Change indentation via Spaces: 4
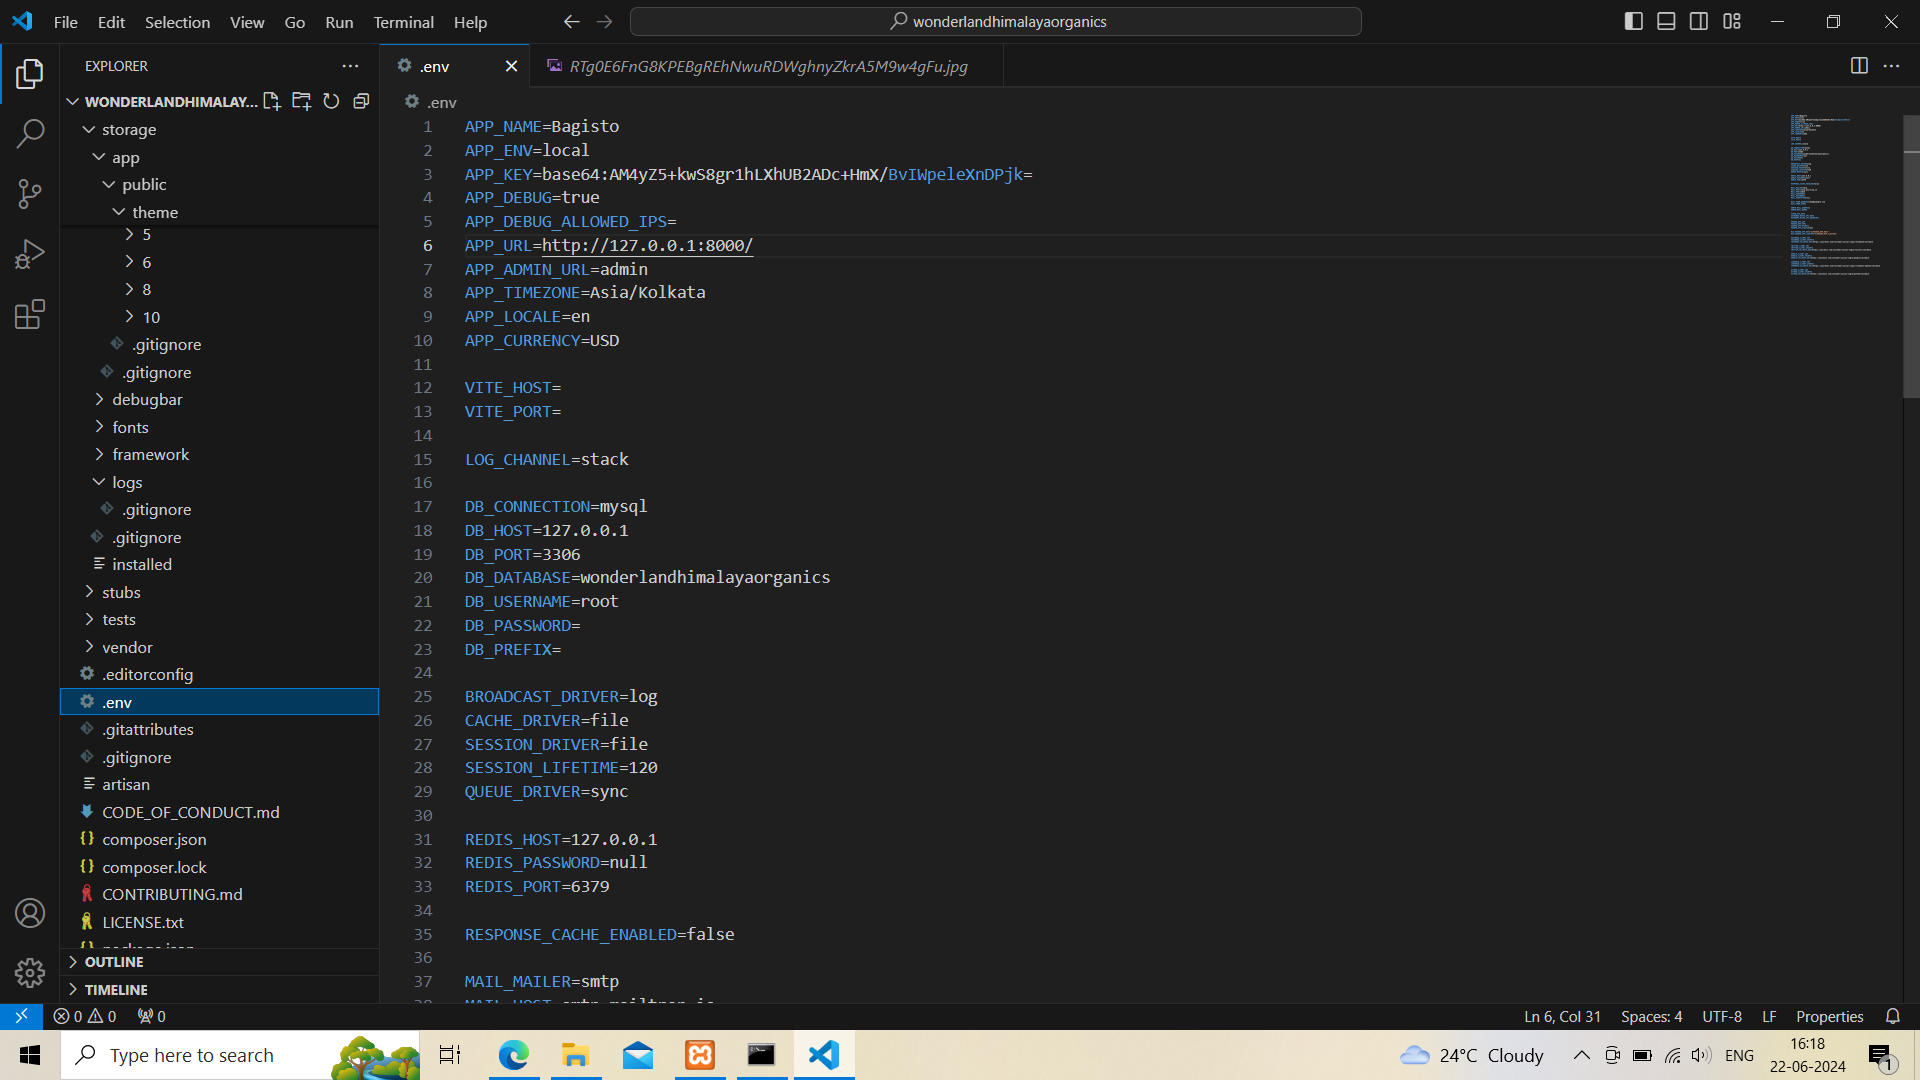This screenshot has width=1920, height=1080. coord(1651,1016)
